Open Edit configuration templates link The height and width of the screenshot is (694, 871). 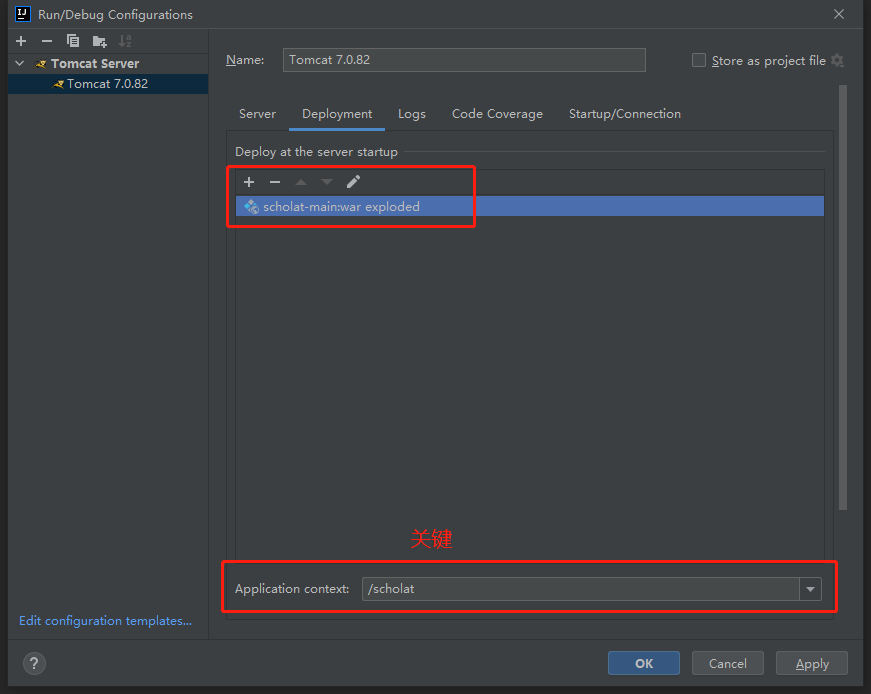106,621
